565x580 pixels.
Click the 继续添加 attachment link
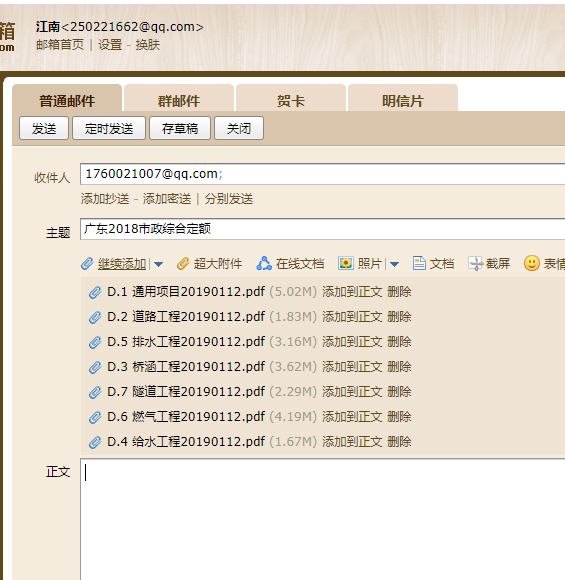pyautogui.click(x=122, y=264)
